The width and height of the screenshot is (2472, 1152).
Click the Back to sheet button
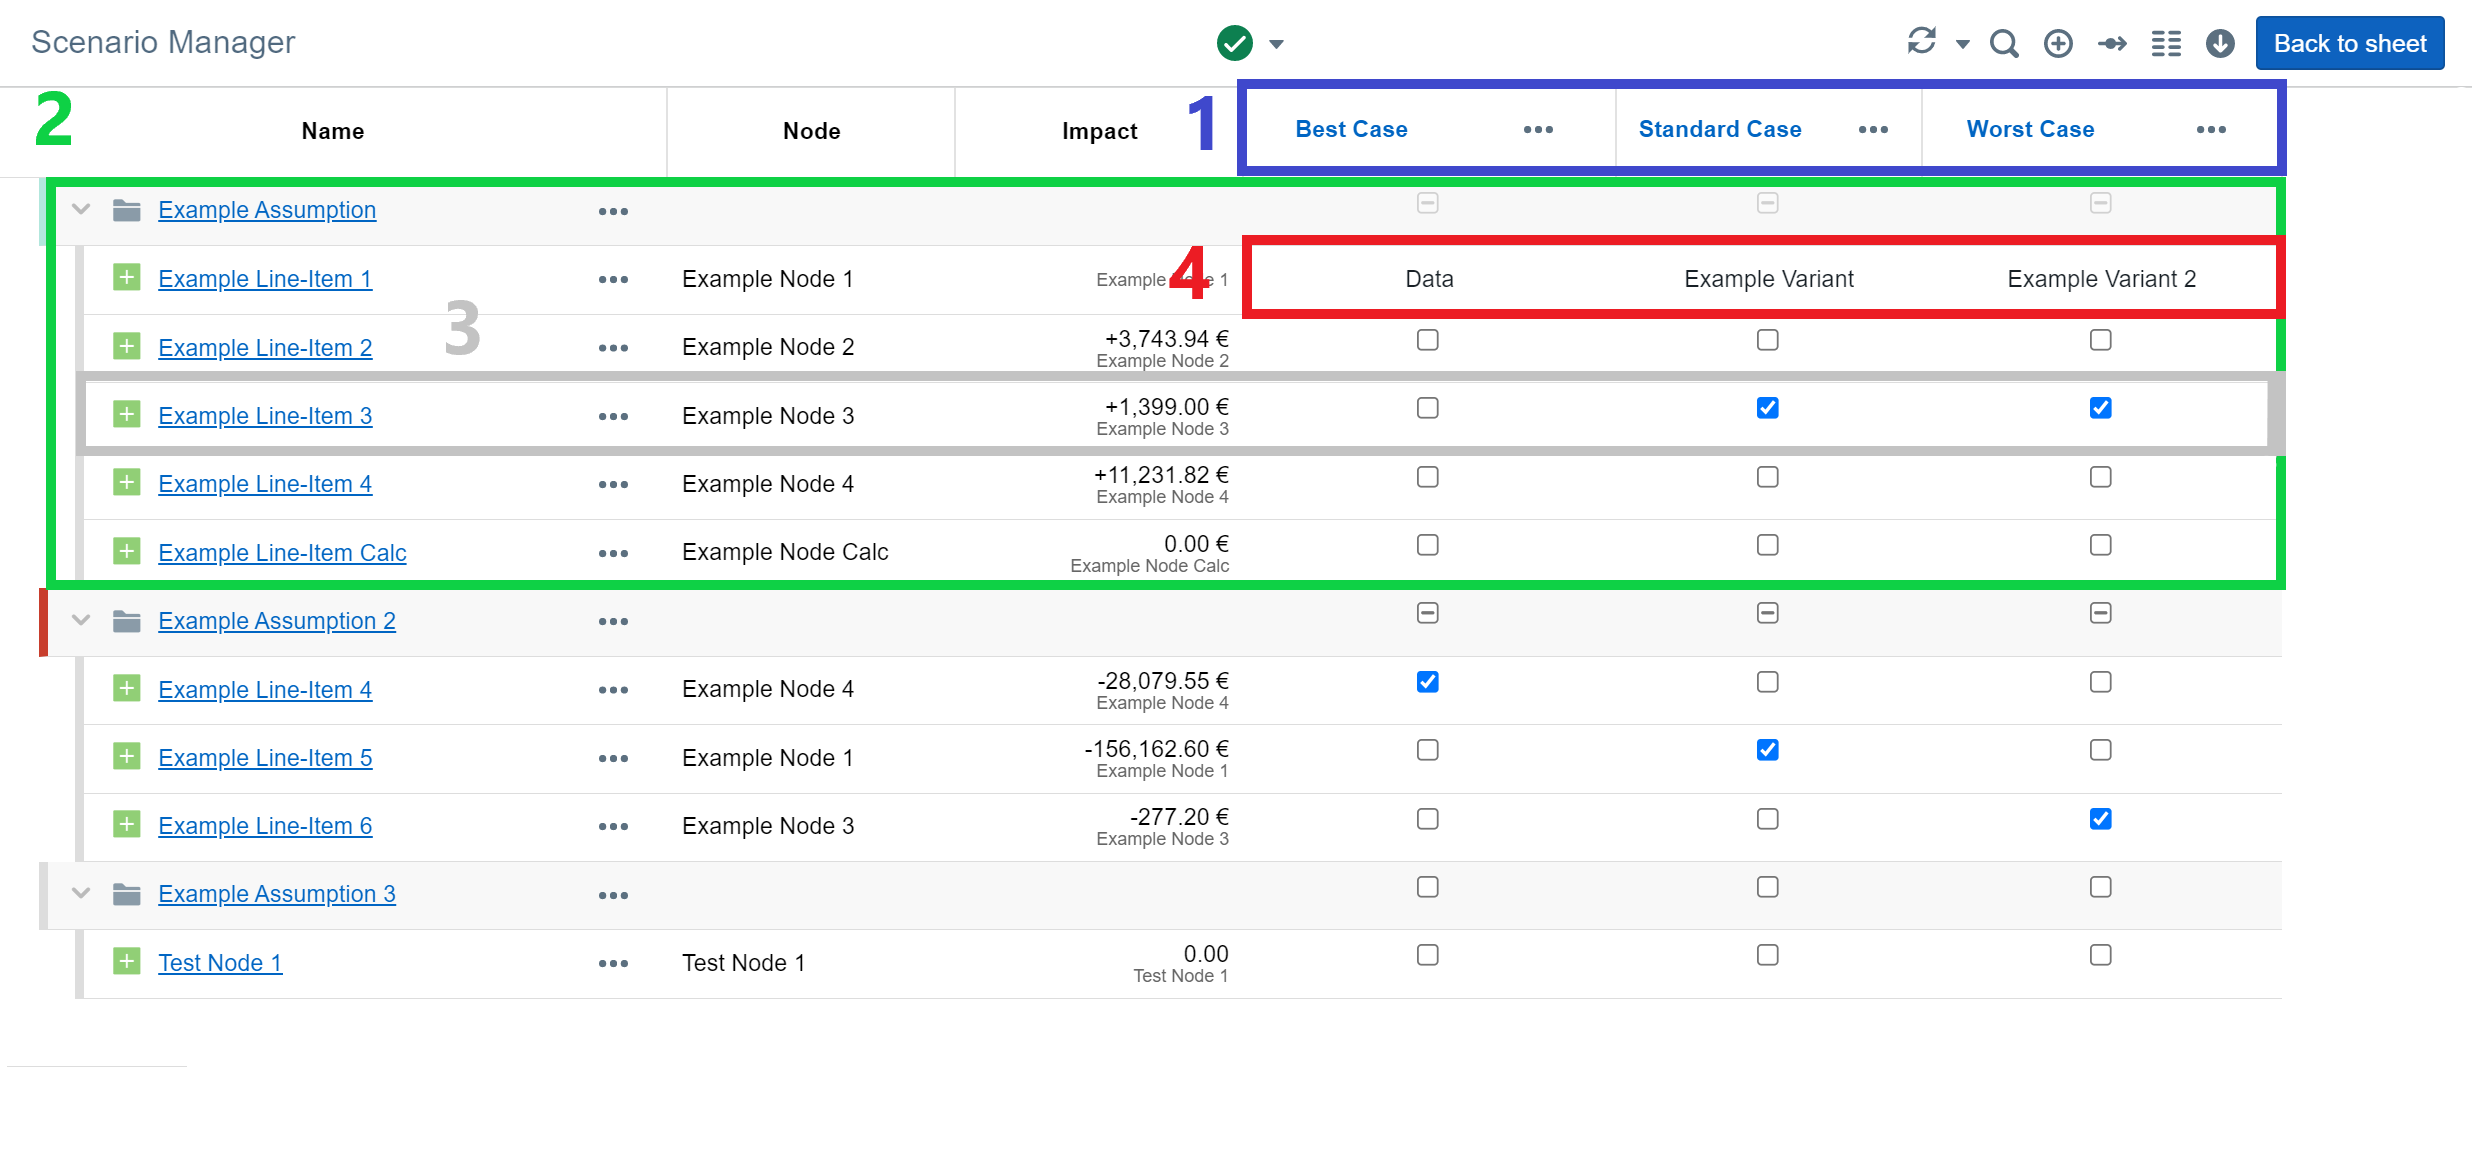pos(2349,43)
